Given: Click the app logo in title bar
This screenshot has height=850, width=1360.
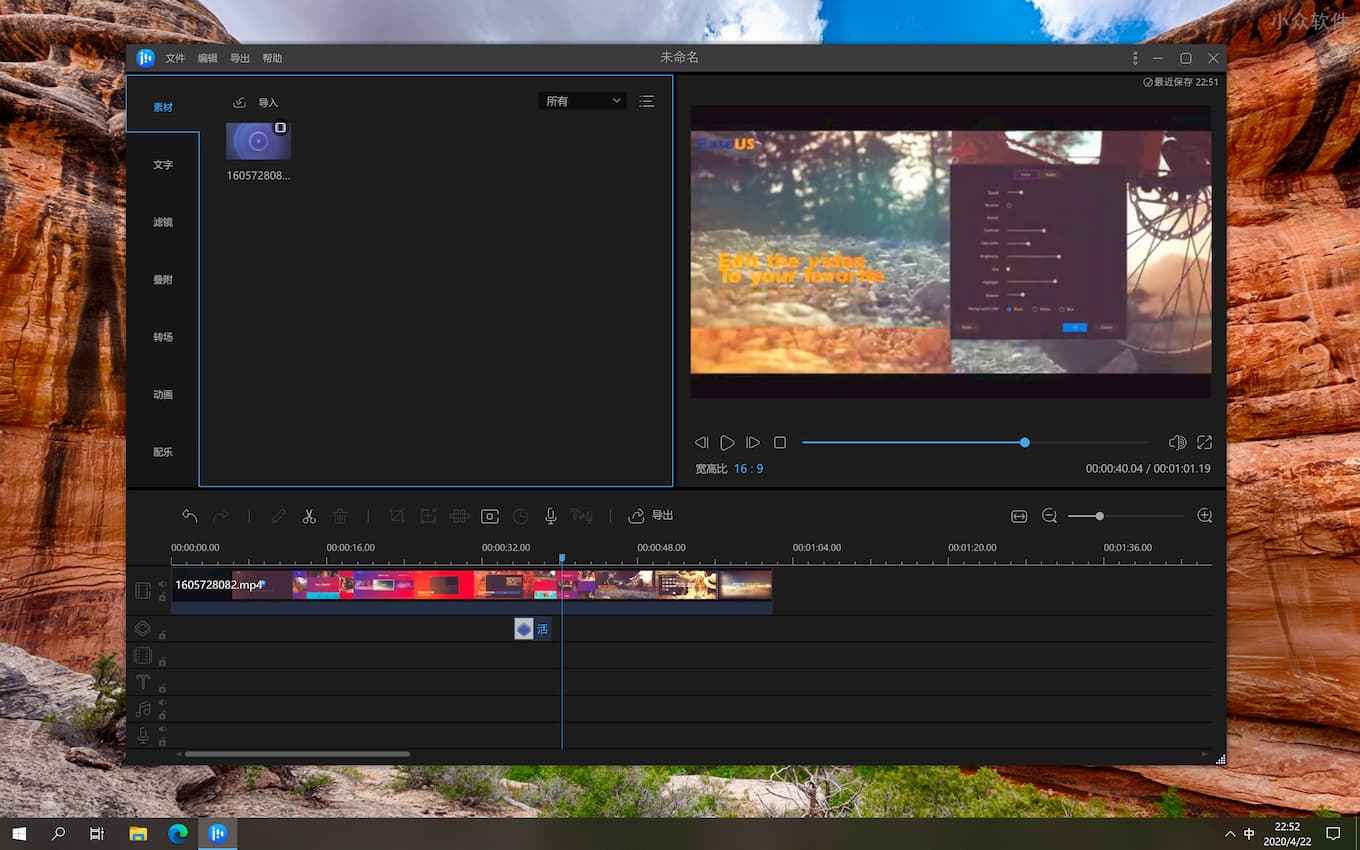Looking at the screenshot, I should [146, 58].
